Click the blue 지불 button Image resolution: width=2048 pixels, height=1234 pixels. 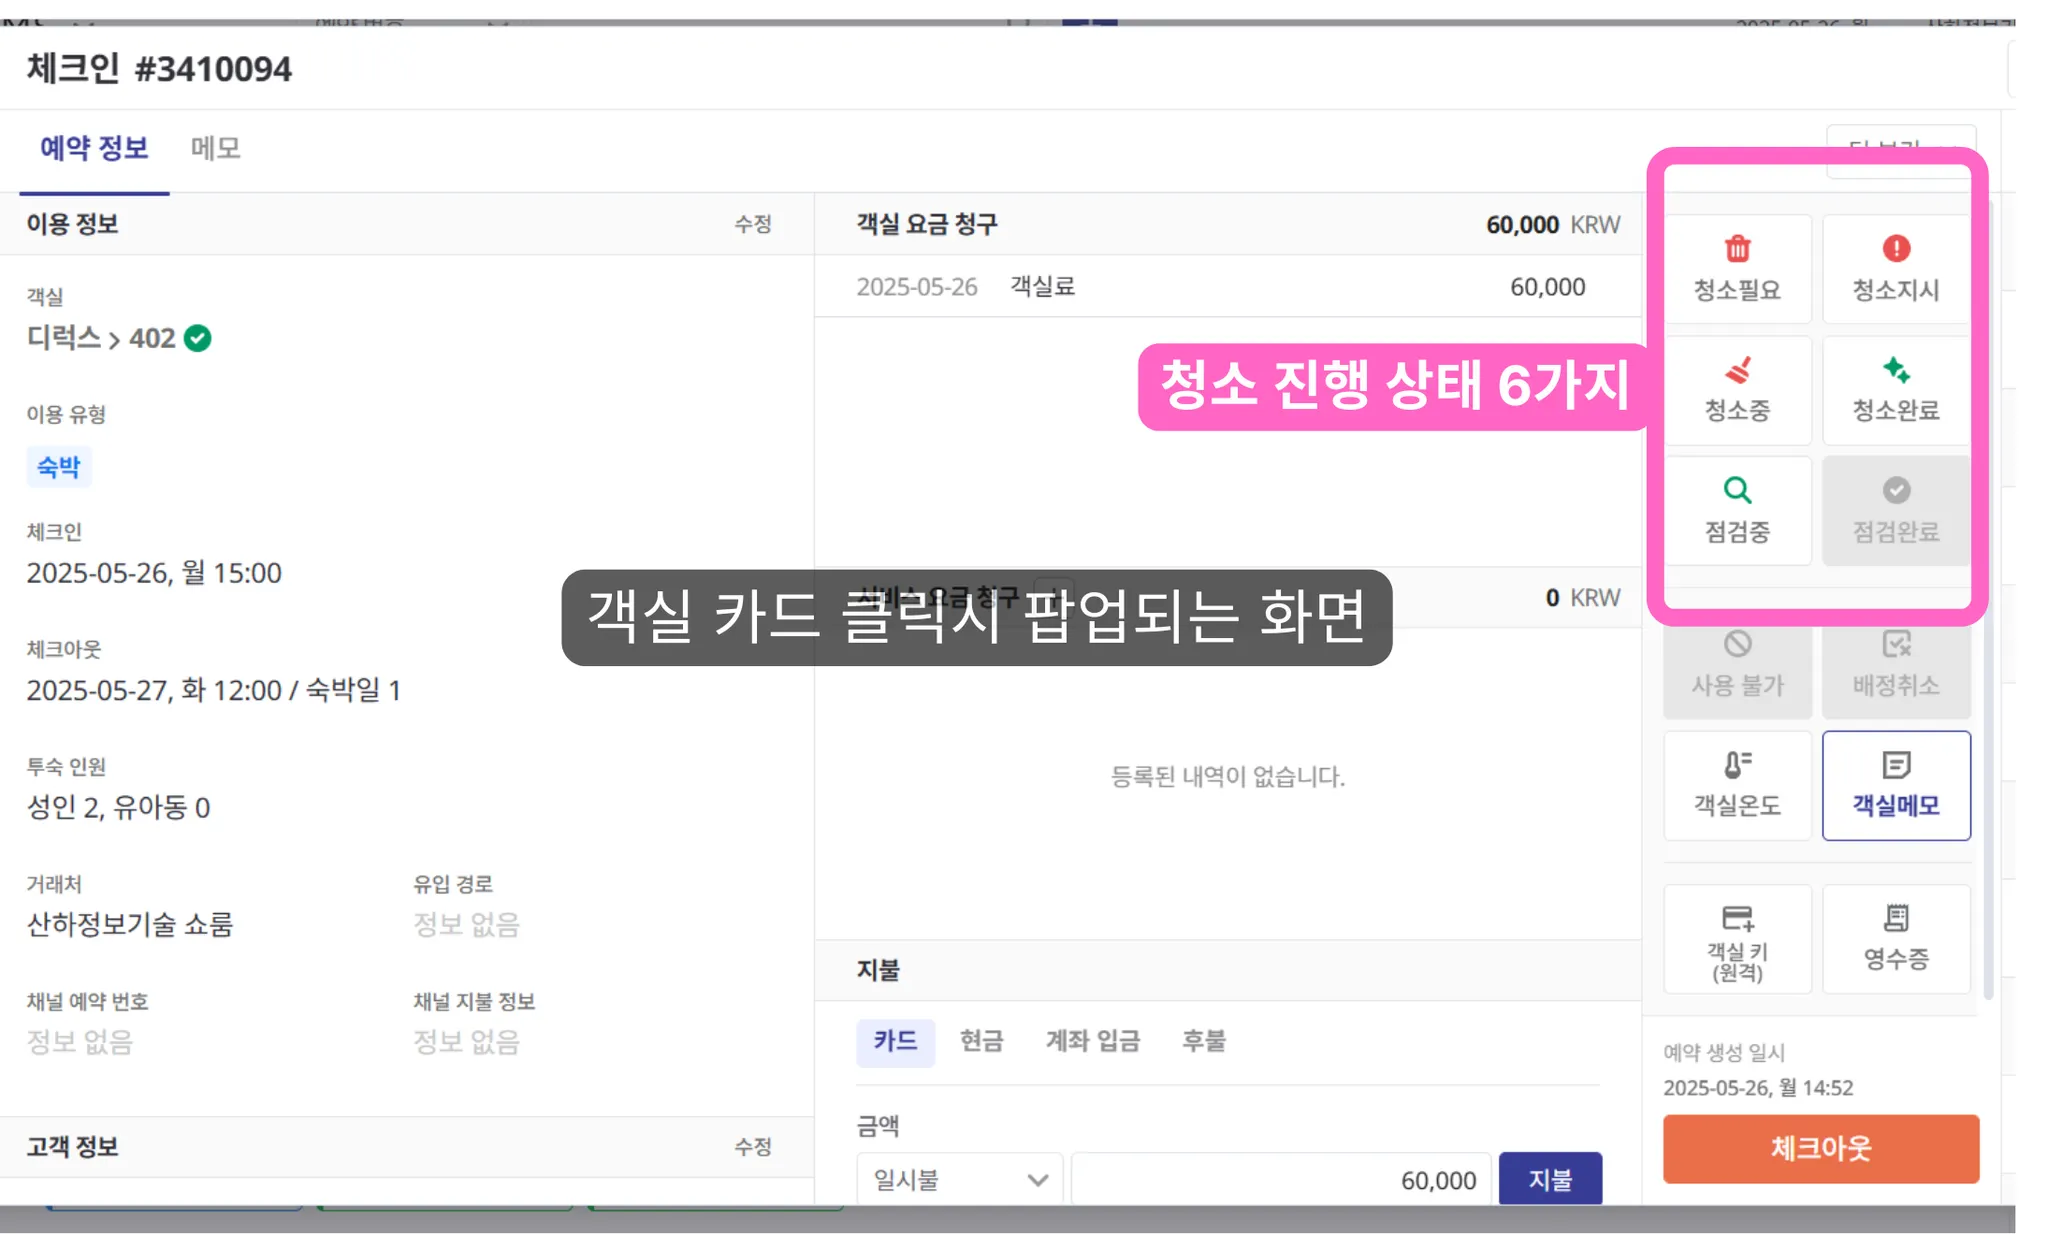(1549, 1180)
